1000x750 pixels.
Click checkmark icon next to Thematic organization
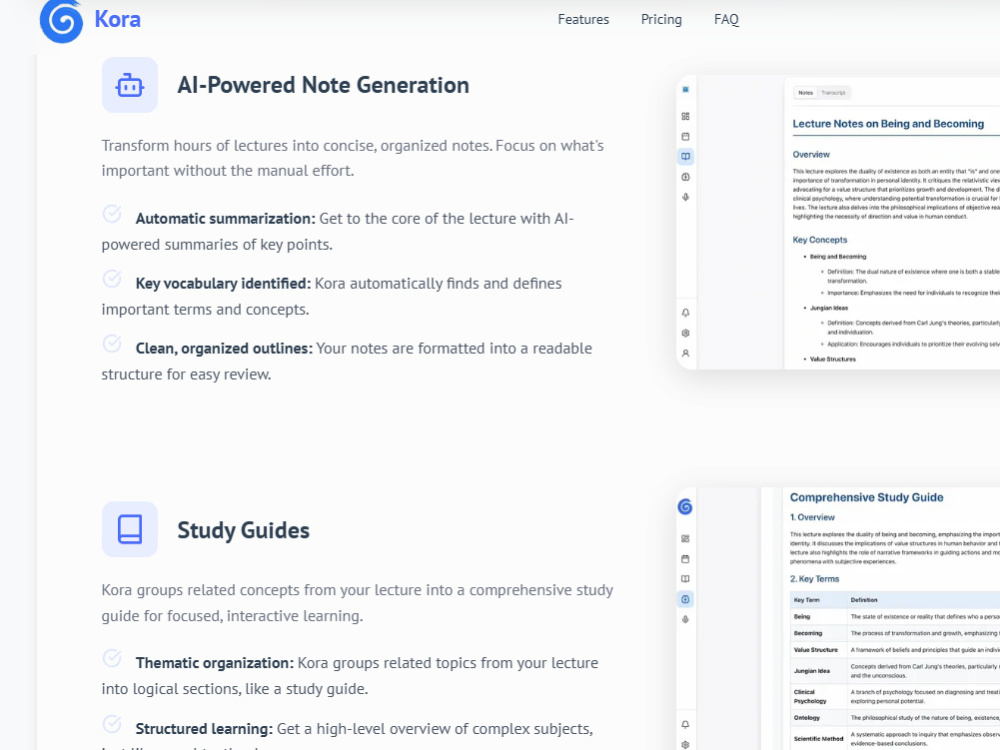coord(112,658)
